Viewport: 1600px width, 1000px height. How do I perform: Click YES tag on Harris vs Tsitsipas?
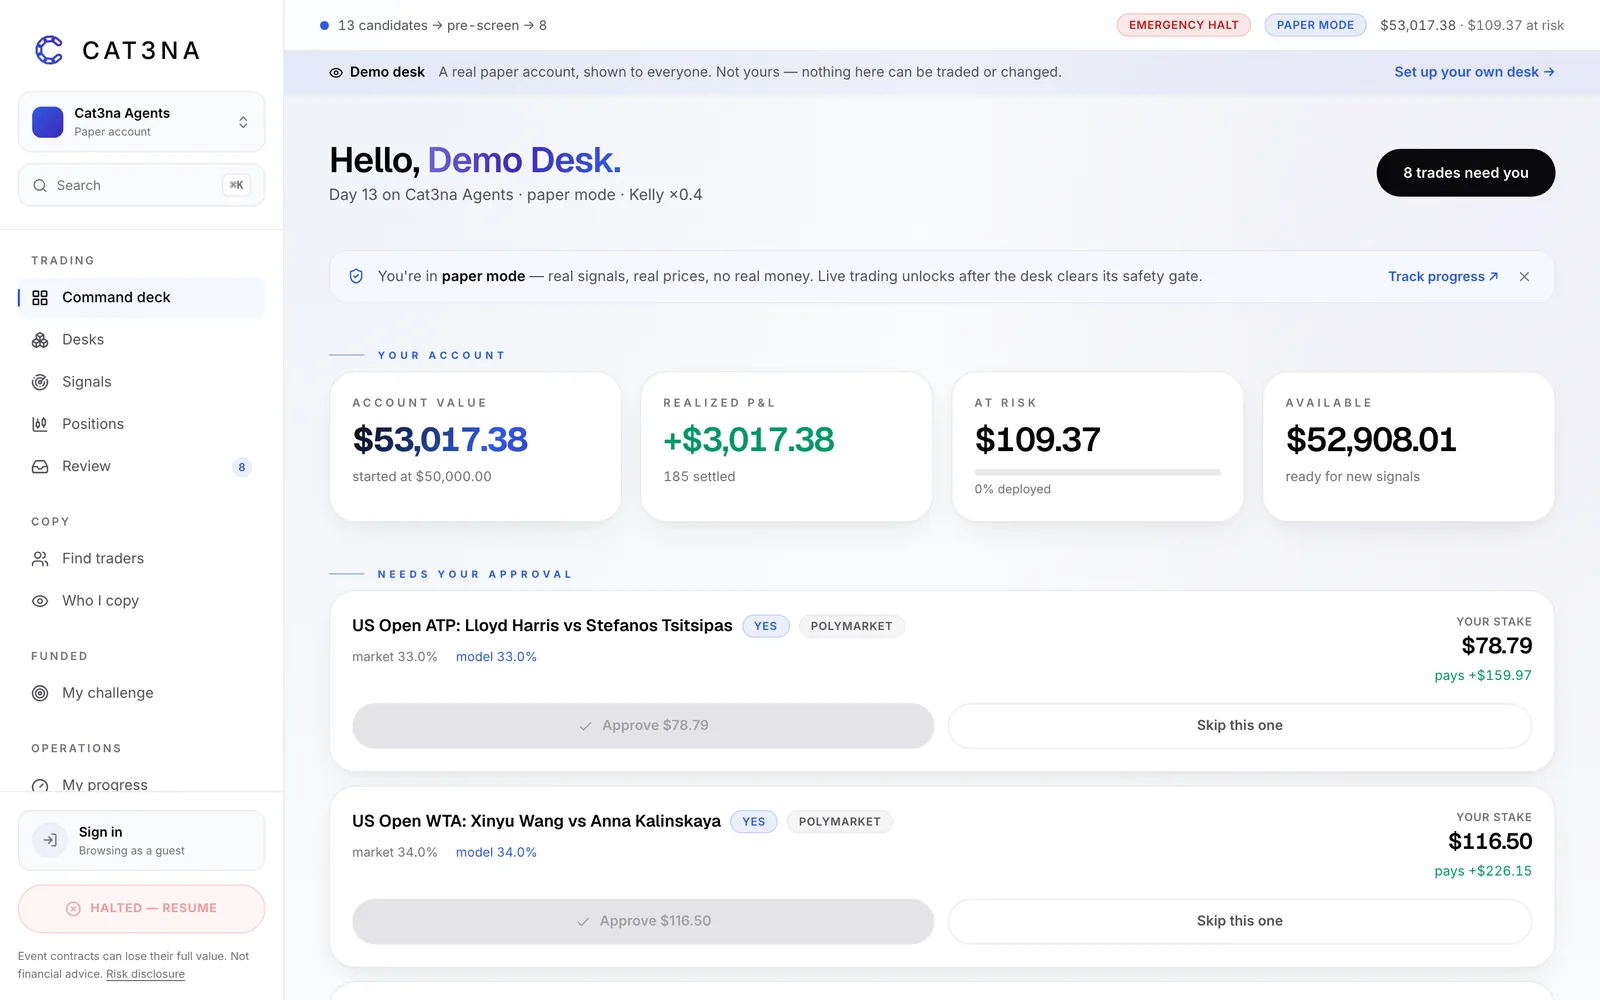coord(765,626)
